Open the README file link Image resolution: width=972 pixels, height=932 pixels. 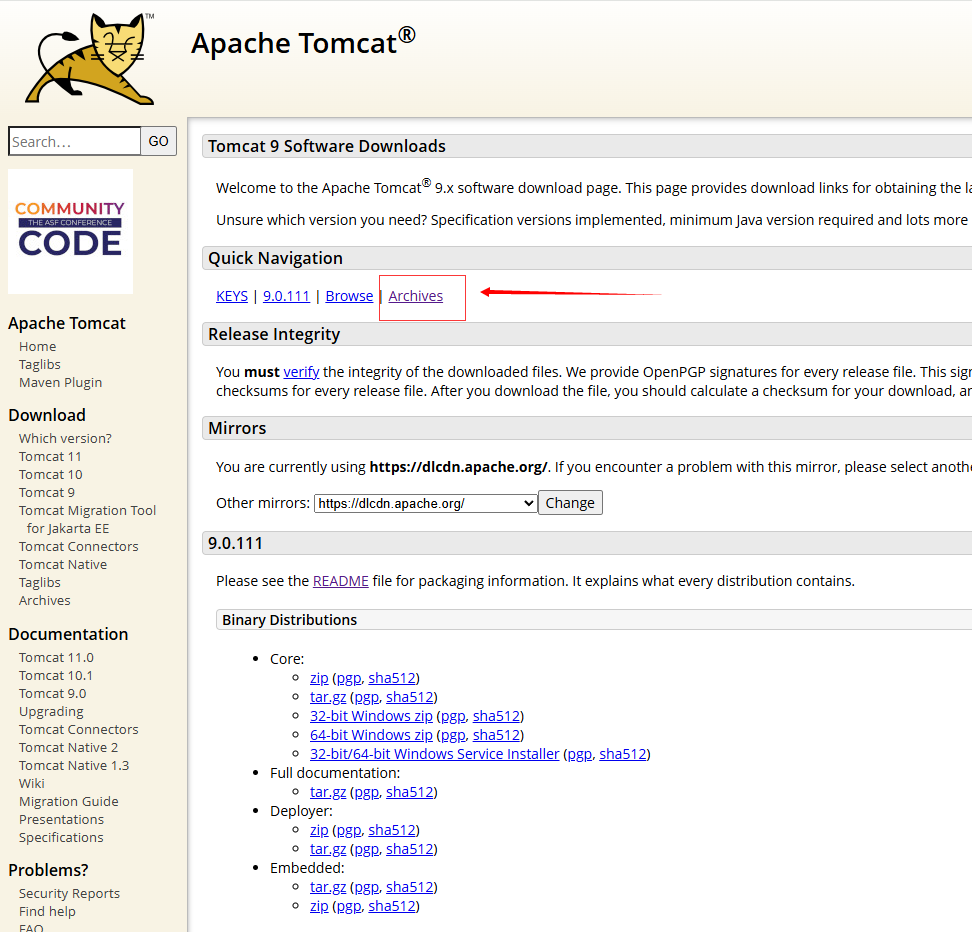pos(341,581)
